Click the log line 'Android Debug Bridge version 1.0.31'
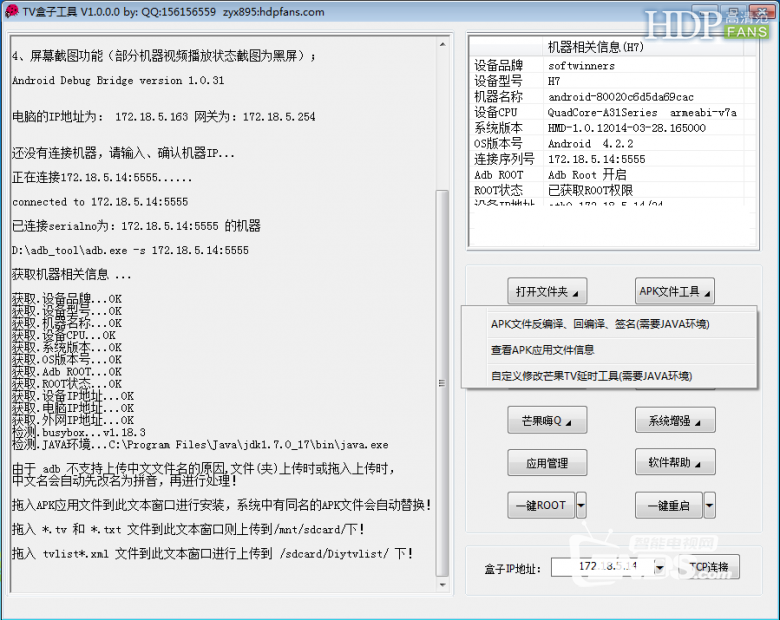 tap(118, 80)
